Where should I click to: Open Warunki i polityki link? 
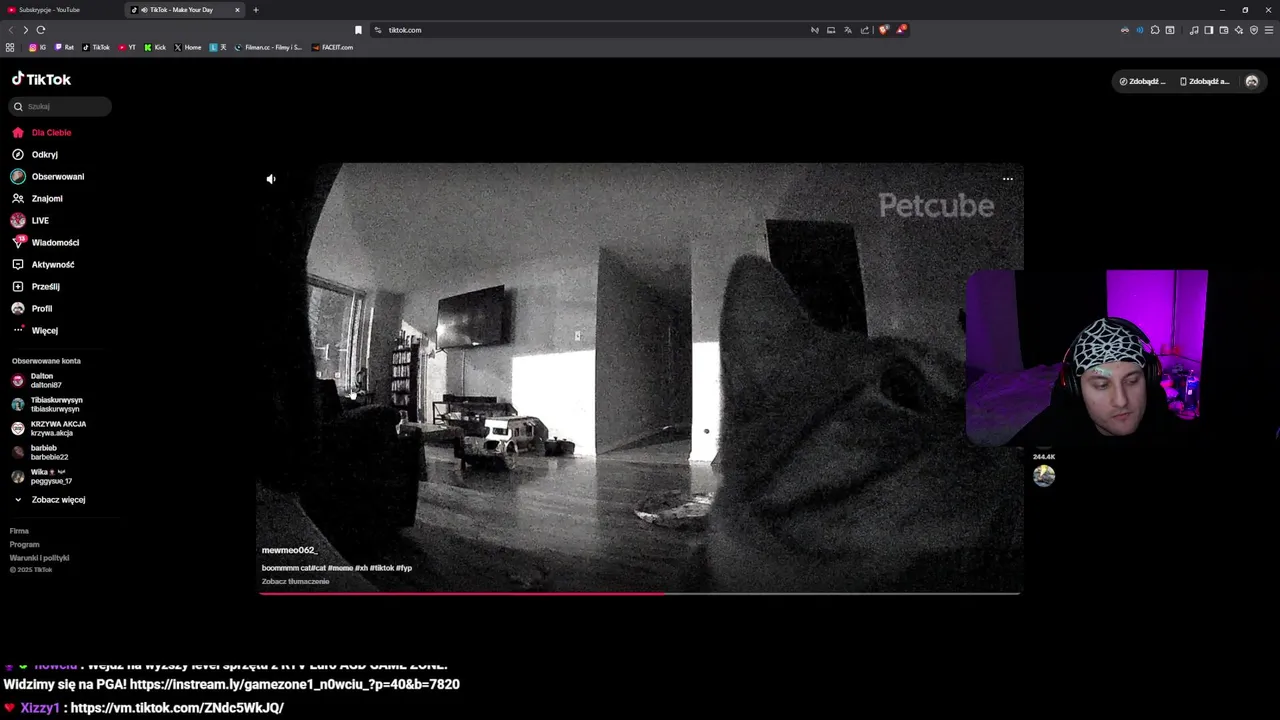pos(39,558)
